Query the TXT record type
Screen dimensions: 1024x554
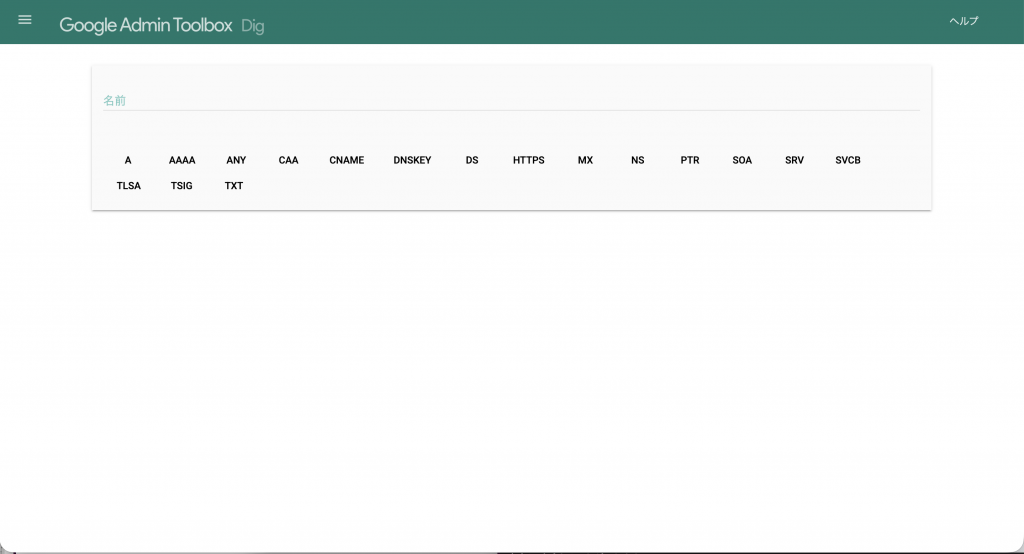click(234, 186)
